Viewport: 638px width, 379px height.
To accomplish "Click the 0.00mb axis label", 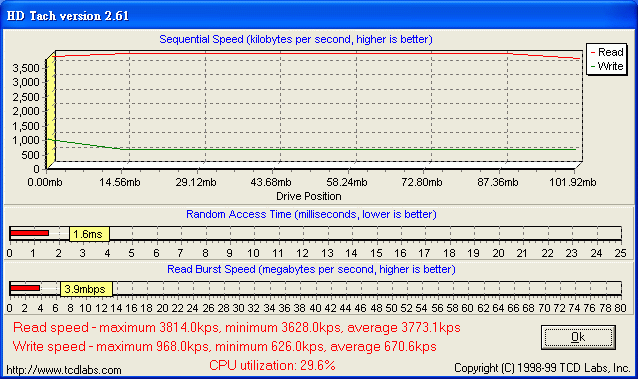I will point(45,182).
